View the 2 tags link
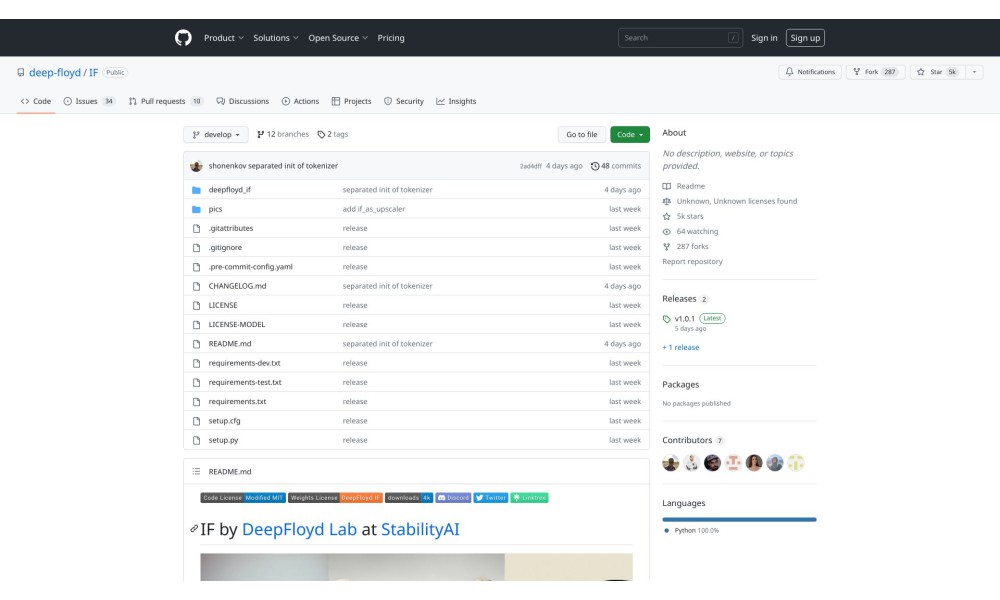 point(332,135)
